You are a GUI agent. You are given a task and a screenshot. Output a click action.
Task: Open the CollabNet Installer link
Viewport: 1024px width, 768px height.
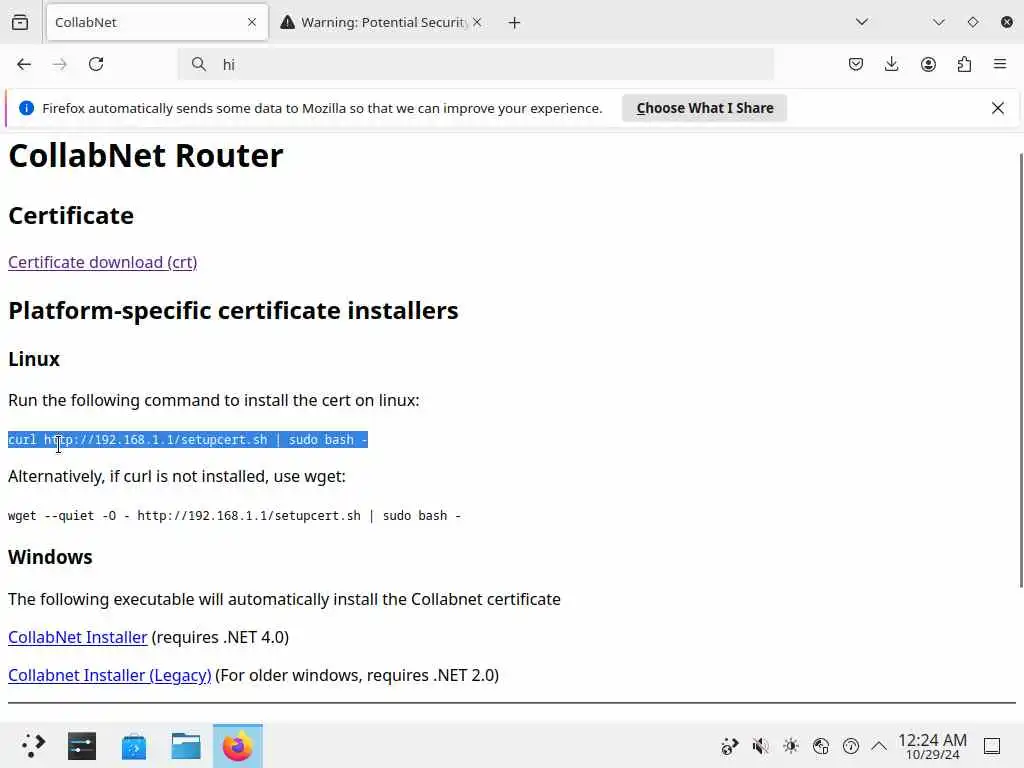(x=78, y=637)
